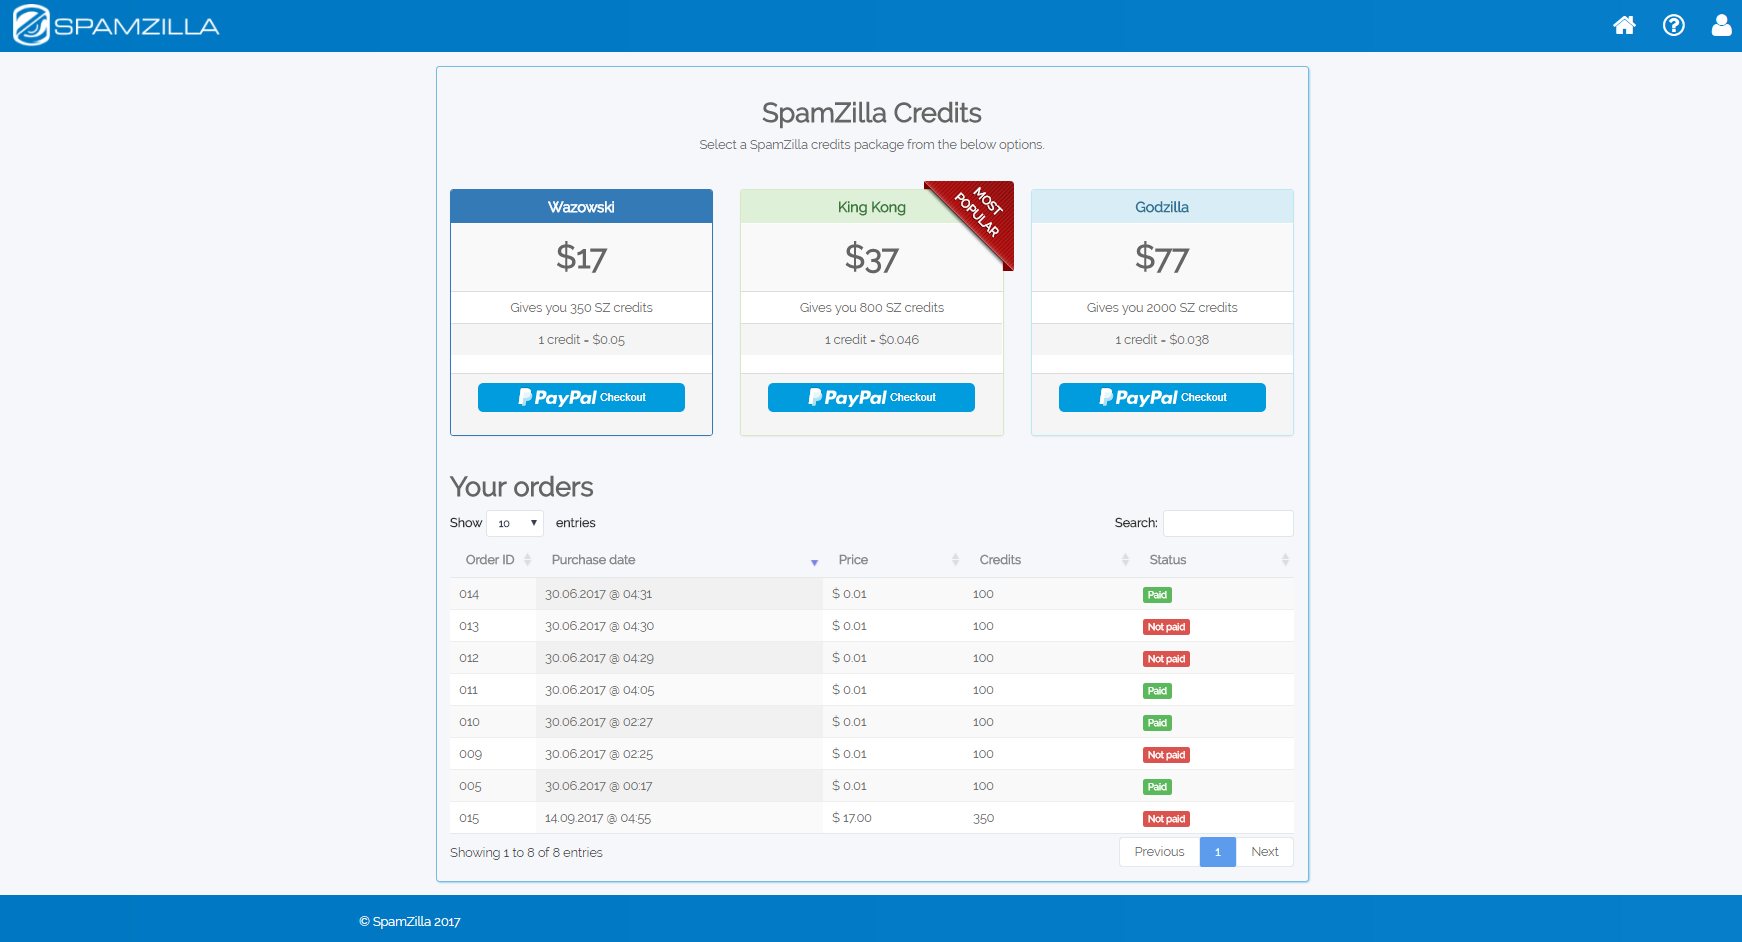1742x942 pixels.
Task: Click date '14.09.2017 @ 04:55'
Action: coord(597,818)
